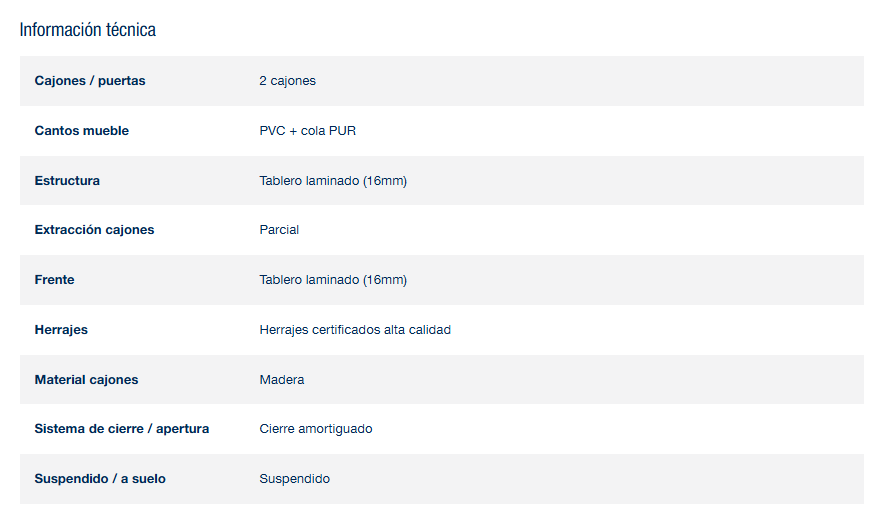Select the Sistema de cierre / apertura label

pyautogui.click(x=122, y=429)
